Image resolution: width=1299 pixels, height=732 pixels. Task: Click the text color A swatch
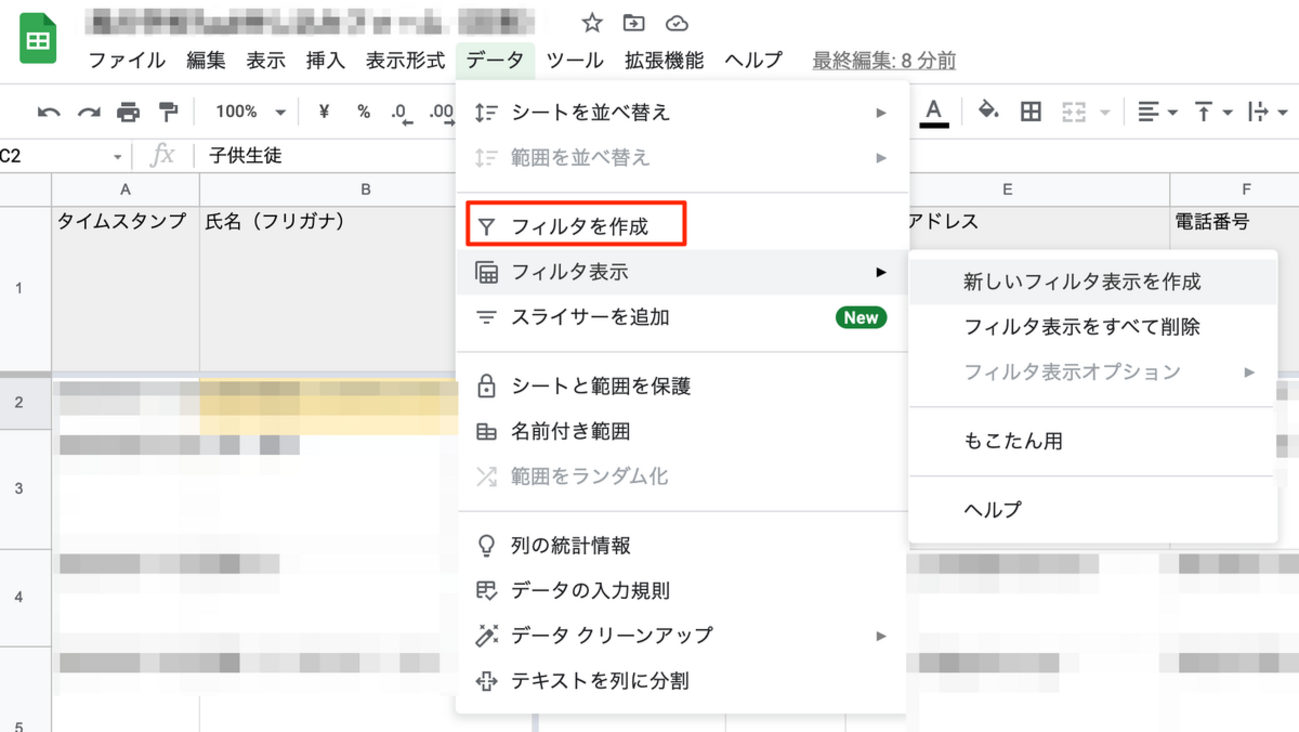(x=934, y=111)
